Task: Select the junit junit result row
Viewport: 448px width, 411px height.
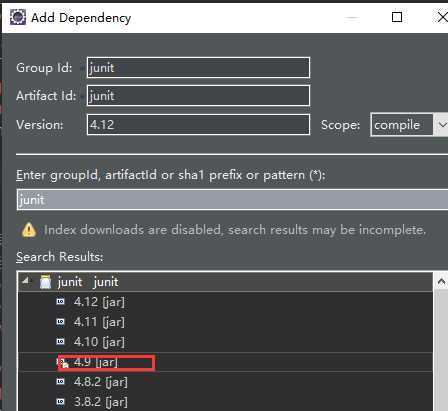Action: tap(225, 282)
